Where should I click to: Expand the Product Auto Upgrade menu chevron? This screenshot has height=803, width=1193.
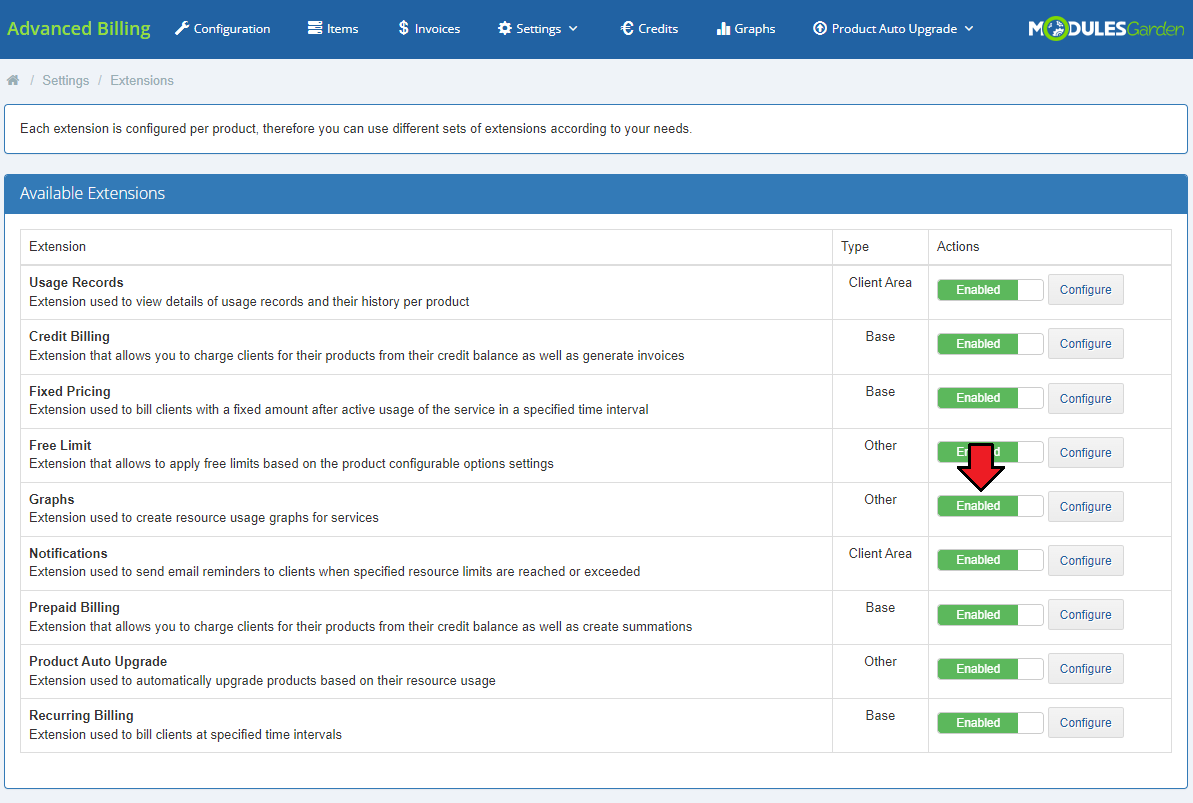pos(969,29)
